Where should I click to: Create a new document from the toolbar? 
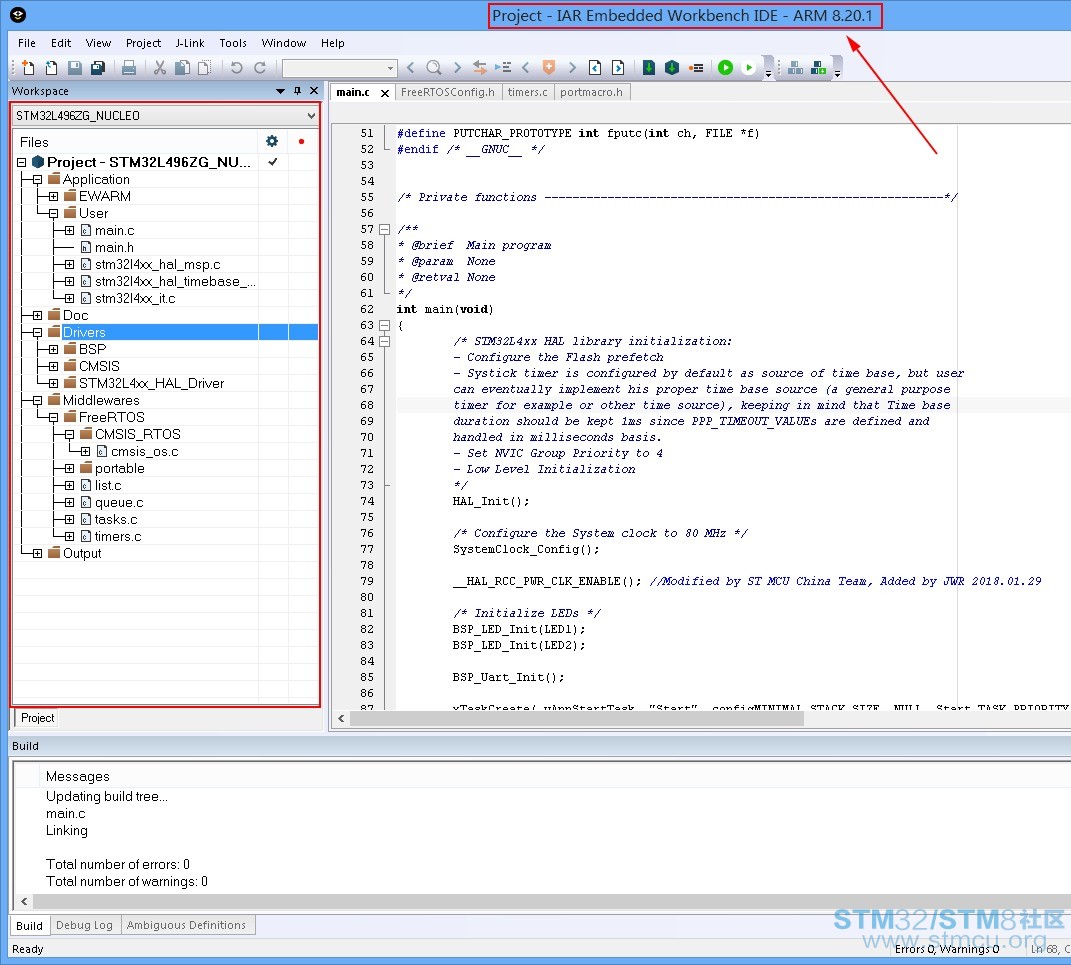(x=28, y=68)
